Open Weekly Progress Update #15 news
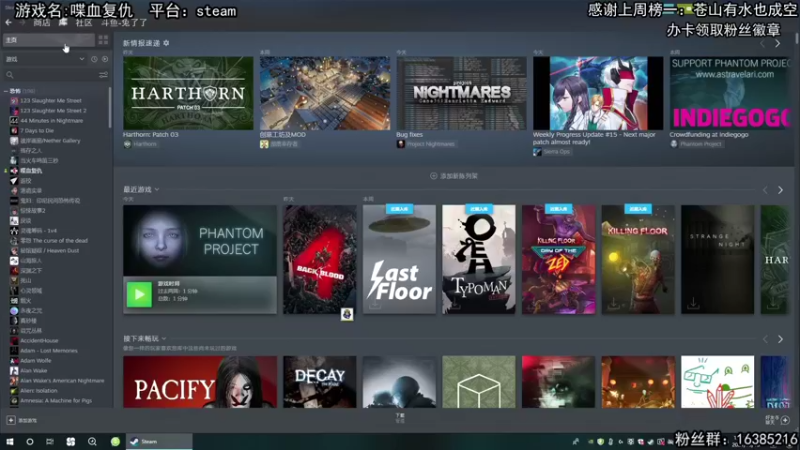The width and height of the screenshot is (800, 450). (x=594, y=138)
